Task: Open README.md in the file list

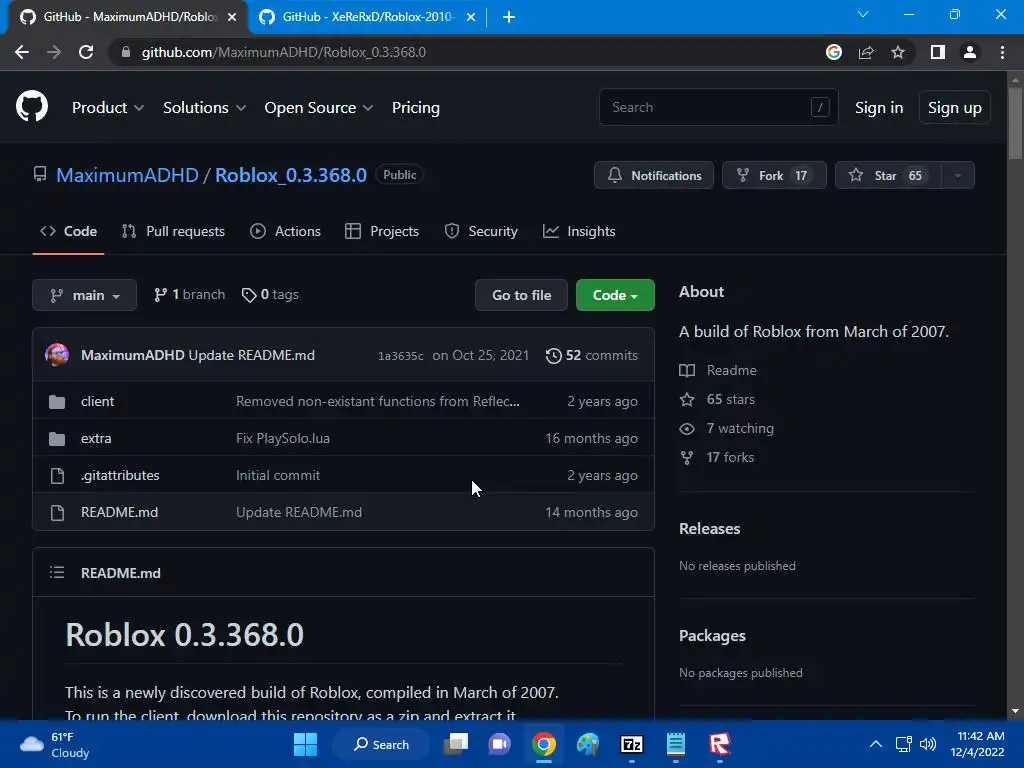Action: pyautogui.click(x=120, y=513)
